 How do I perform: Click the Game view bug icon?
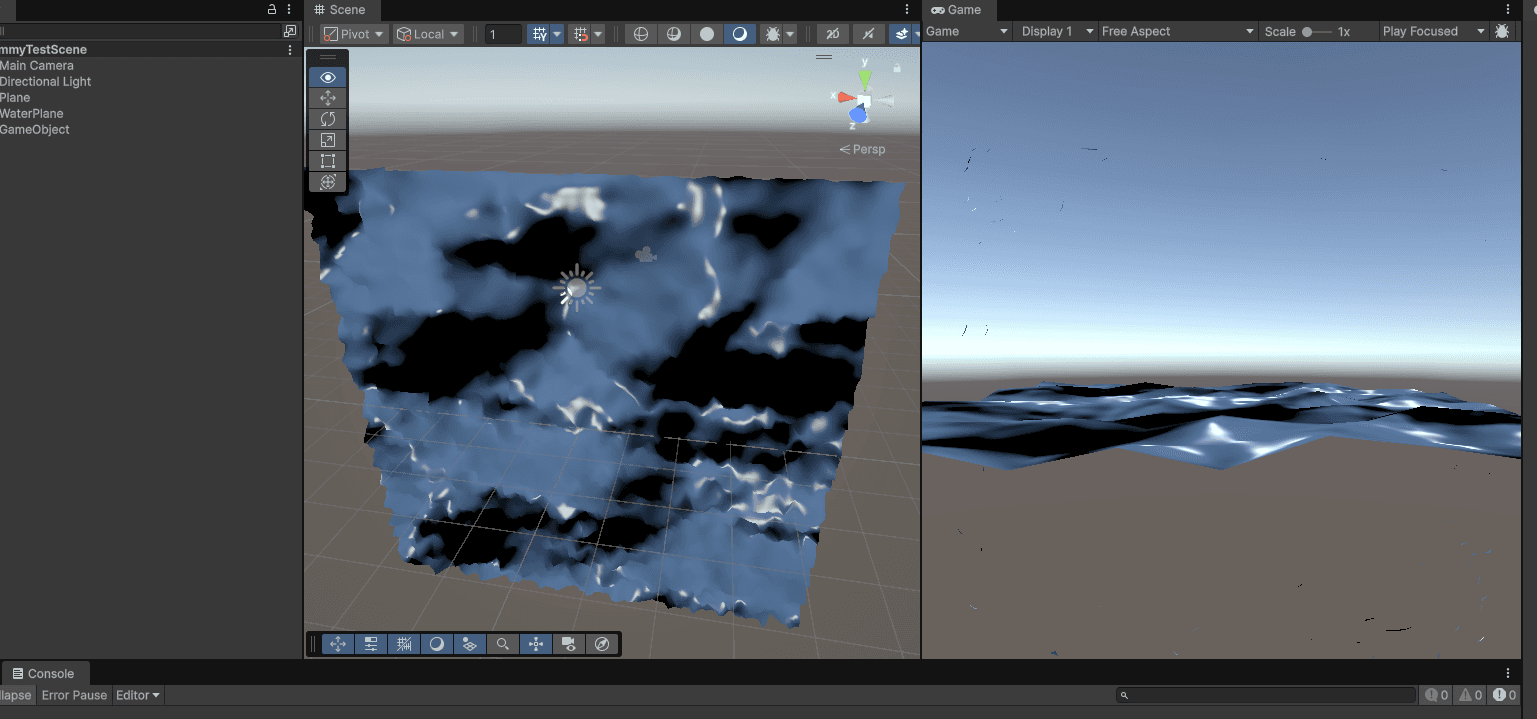pos(1502,31)
